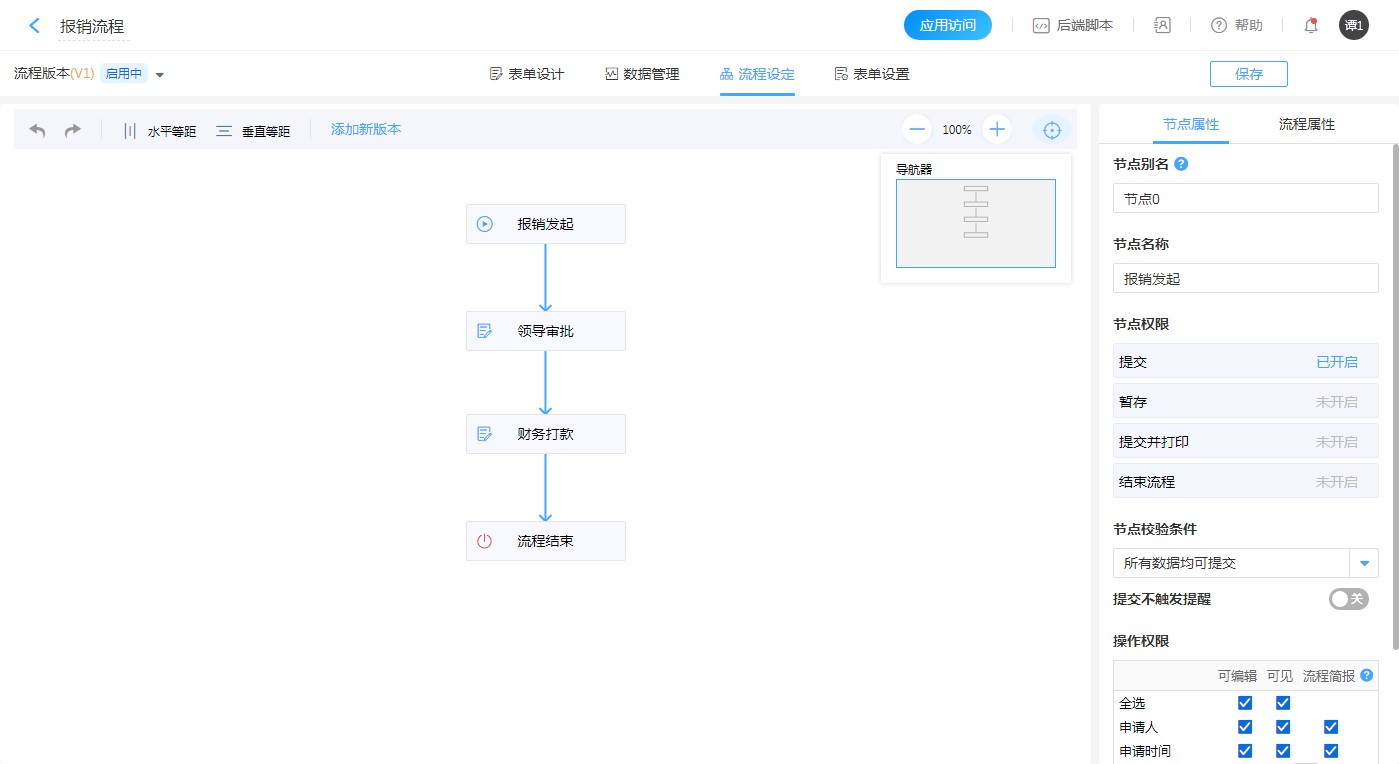Viewport: 1399px width, 764px height.
Task: Click the locate/center canvas target icon
Action: point(1051,129)
